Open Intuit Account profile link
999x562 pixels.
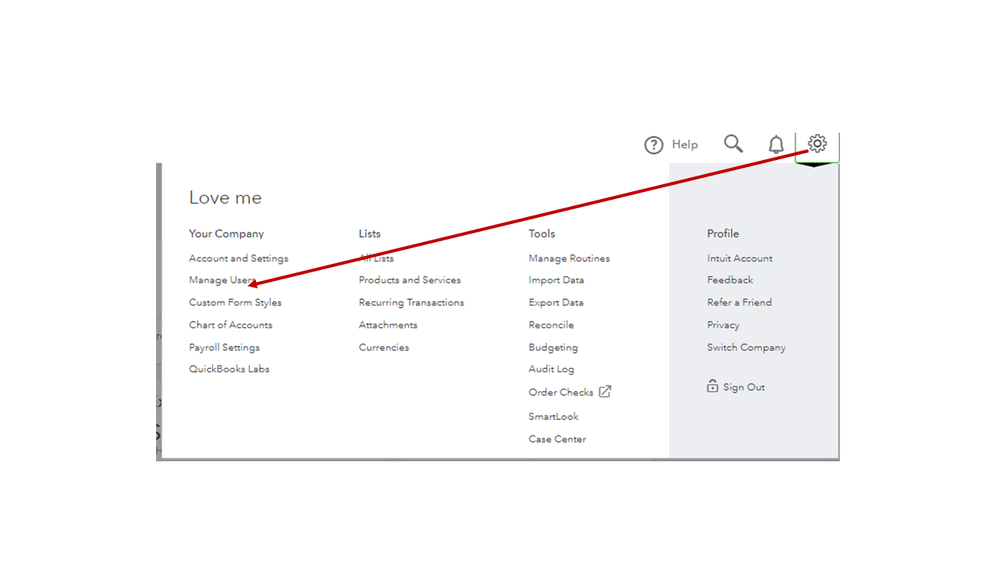pyautogui.click(x=740, y=259)
